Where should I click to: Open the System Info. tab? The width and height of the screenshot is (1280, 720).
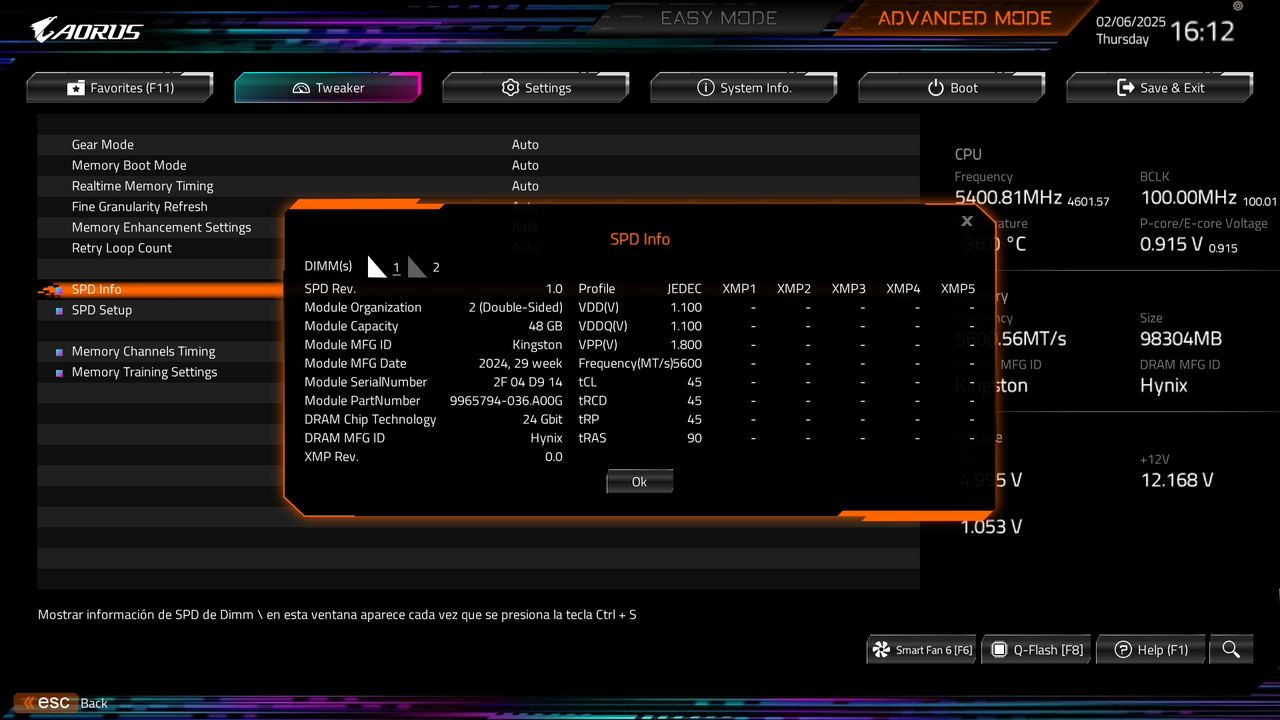[744, 88]
